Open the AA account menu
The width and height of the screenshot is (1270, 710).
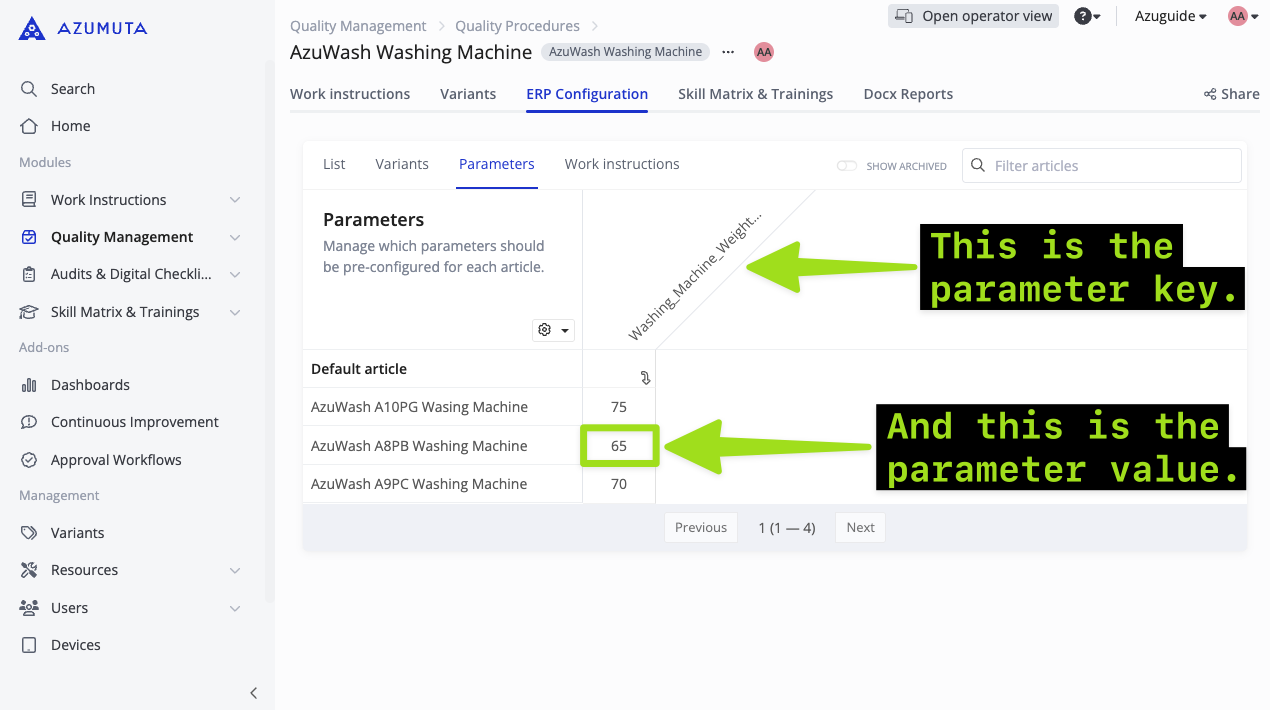point(1240,16)
